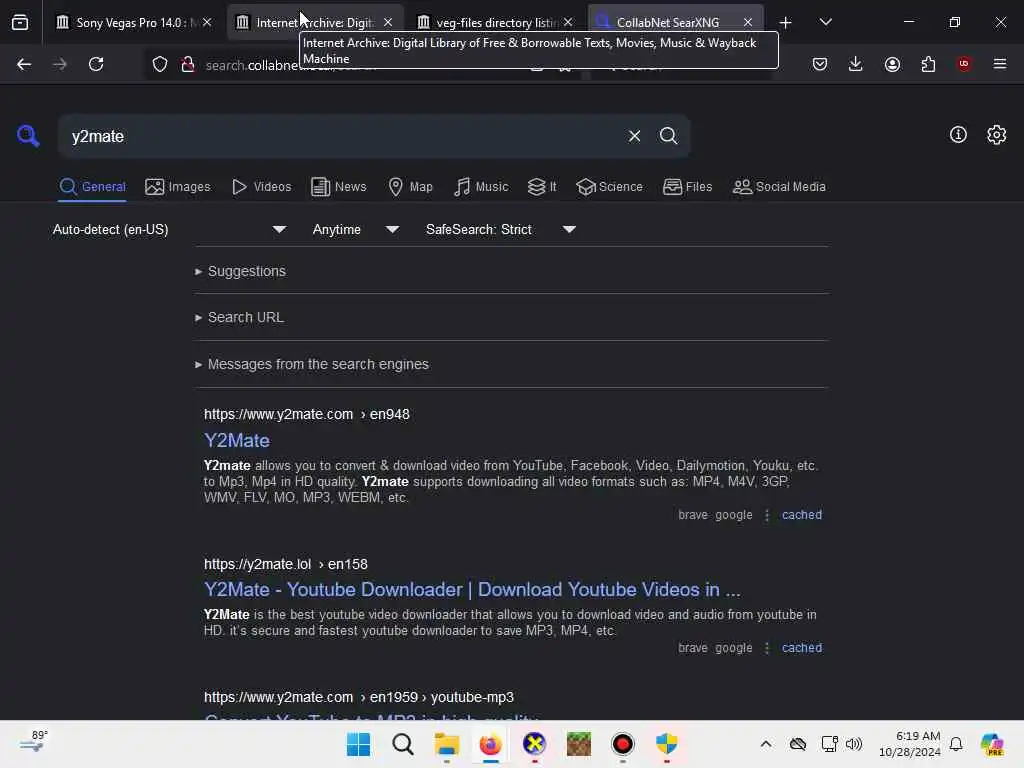
Task: Open the Pocket save icon
Action: coord(820,64)
